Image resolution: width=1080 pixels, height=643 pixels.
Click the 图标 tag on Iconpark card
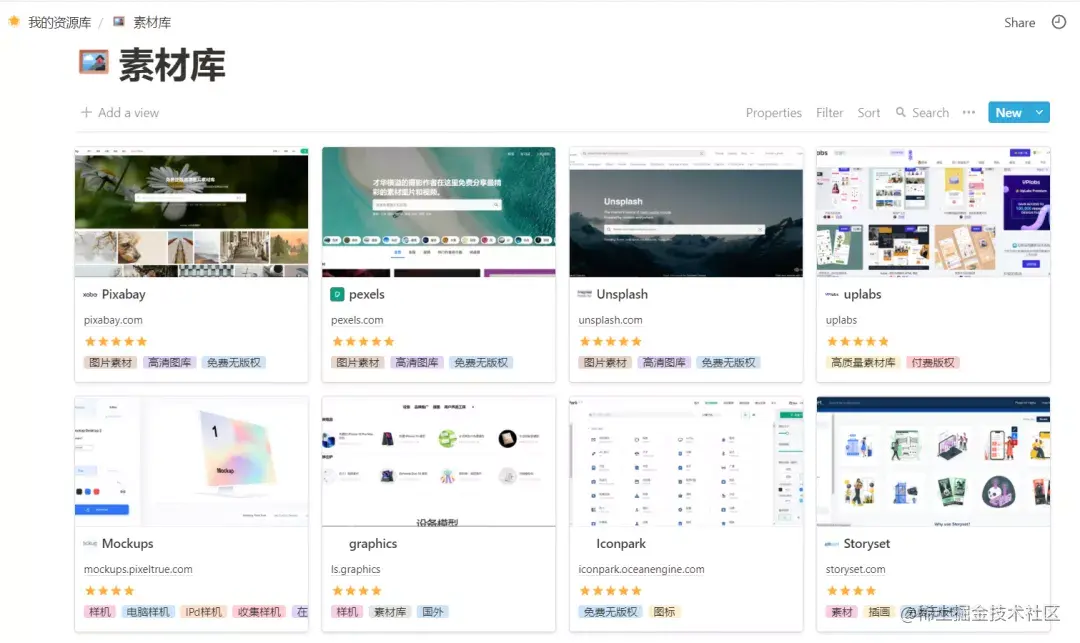point(664,612)
